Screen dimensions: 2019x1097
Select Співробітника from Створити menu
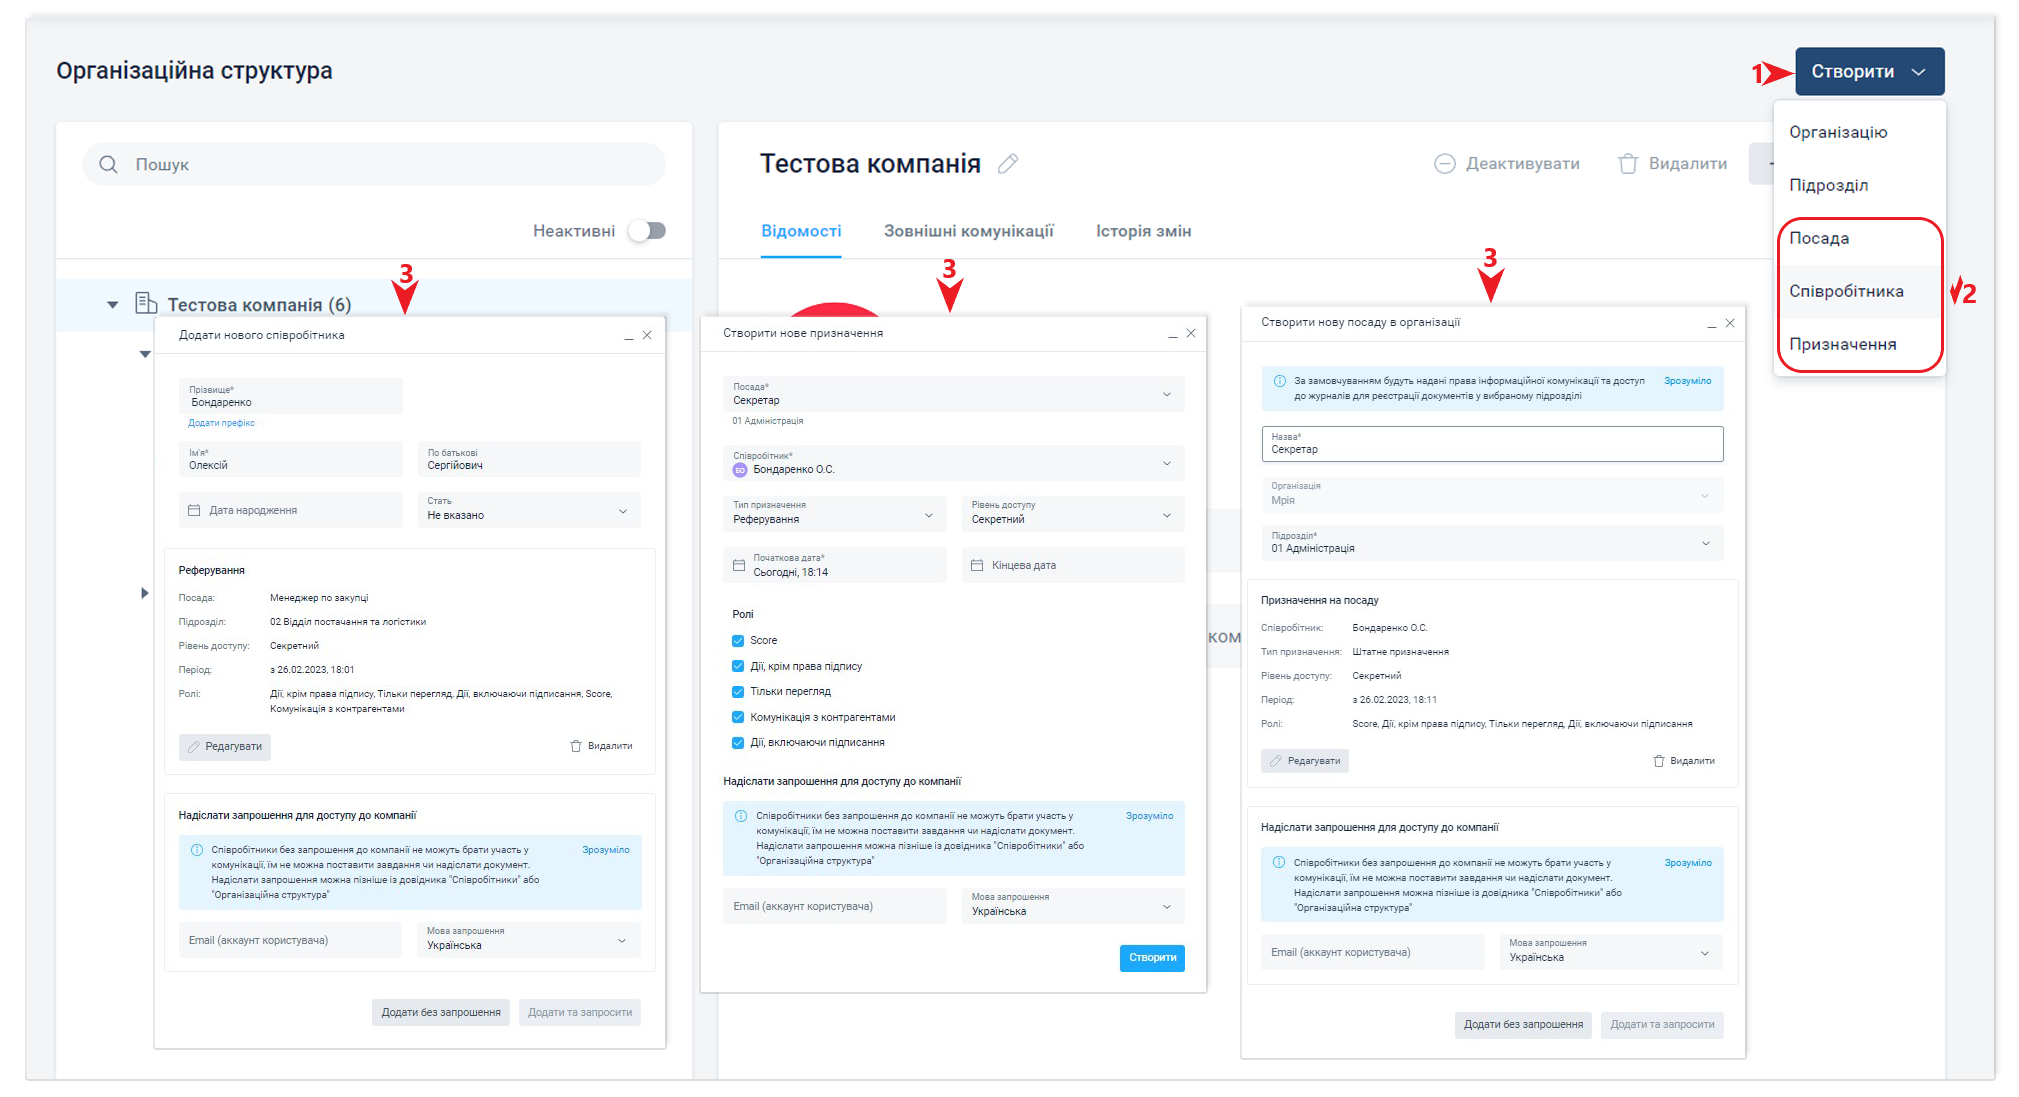[1846, 291]
